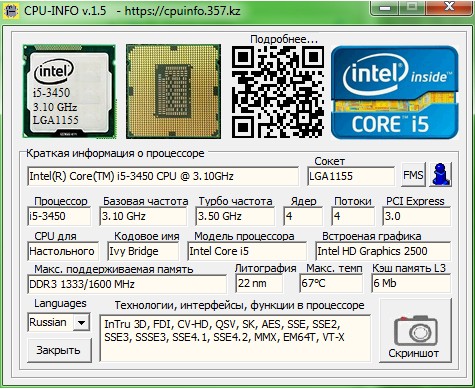Click the Закрыть button
The height and width of the screenshot is (389, 475).
coord(59,350)
